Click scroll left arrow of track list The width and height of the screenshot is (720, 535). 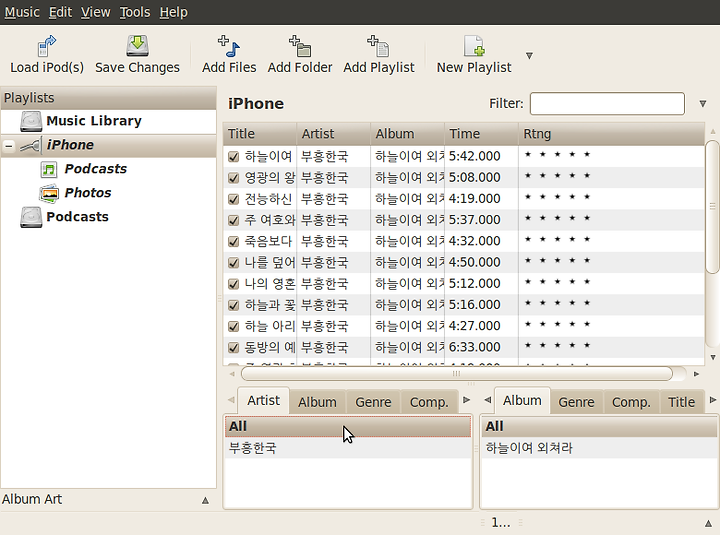point(232,374)
